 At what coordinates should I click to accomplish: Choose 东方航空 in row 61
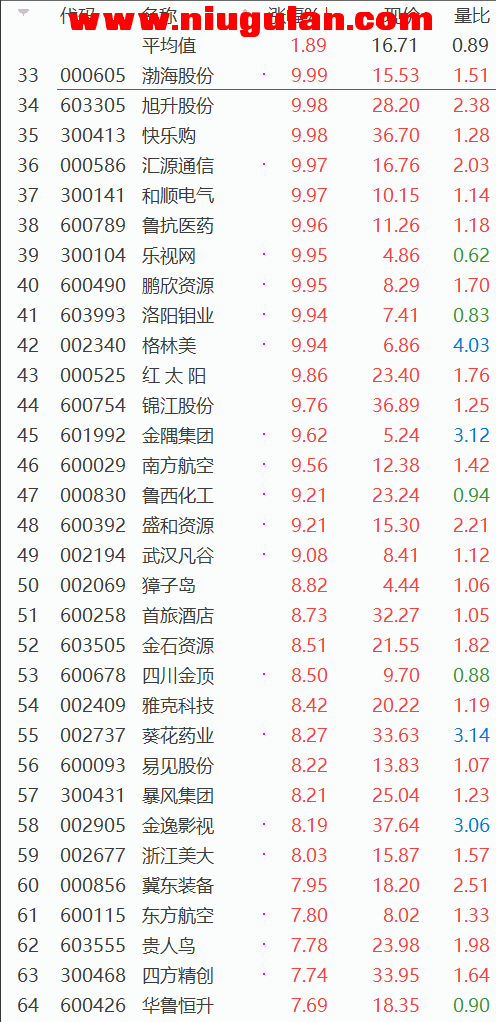click(x=178, y=915)
